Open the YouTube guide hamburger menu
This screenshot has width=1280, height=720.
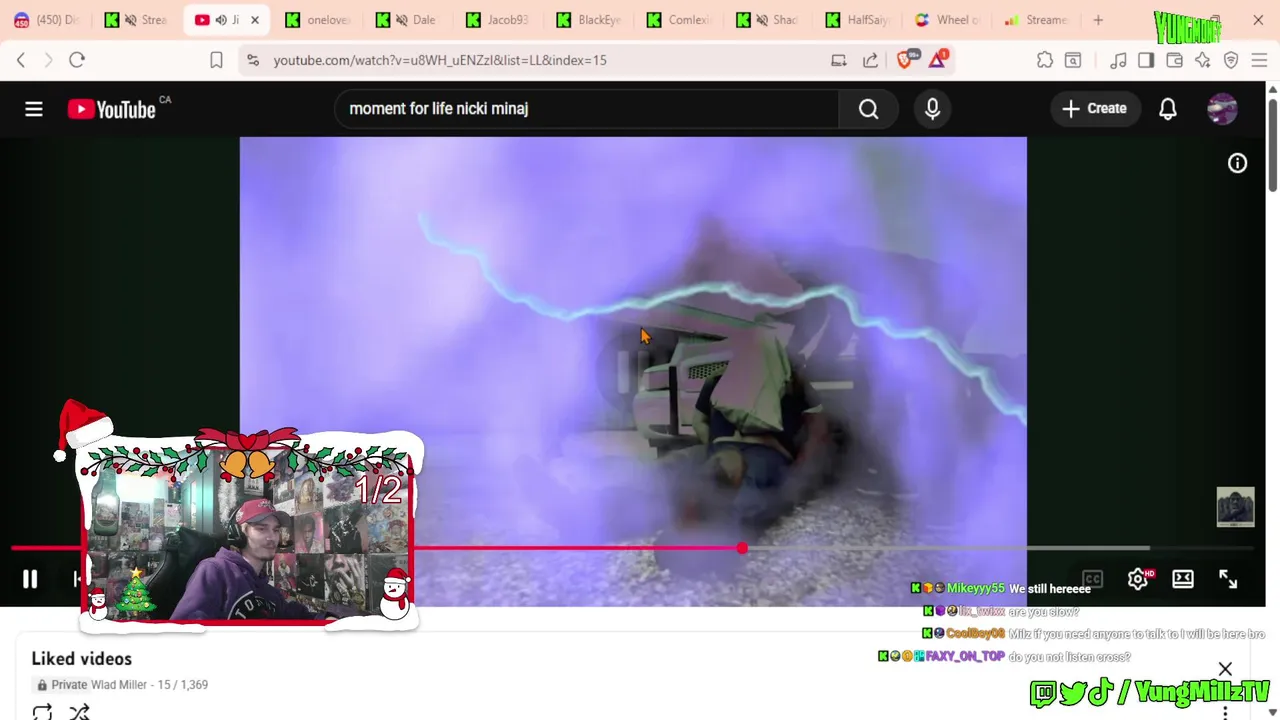34,109
